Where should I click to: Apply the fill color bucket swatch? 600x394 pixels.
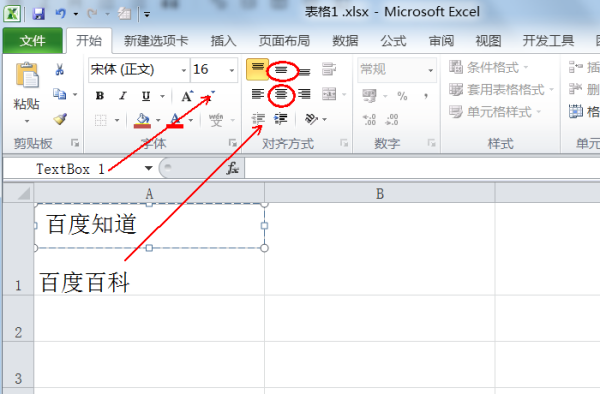point(142,120)
